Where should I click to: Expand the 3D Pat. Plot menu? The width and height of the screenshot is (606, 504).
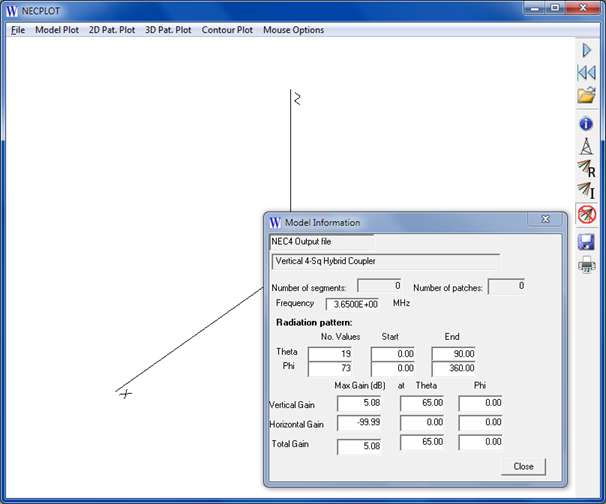(x=168, y=30)
